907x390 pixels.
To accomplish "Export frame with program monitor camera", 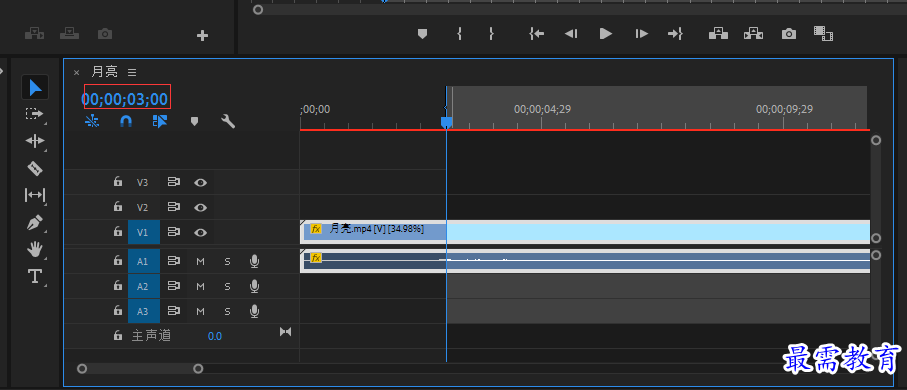I will tap(788, 34).
